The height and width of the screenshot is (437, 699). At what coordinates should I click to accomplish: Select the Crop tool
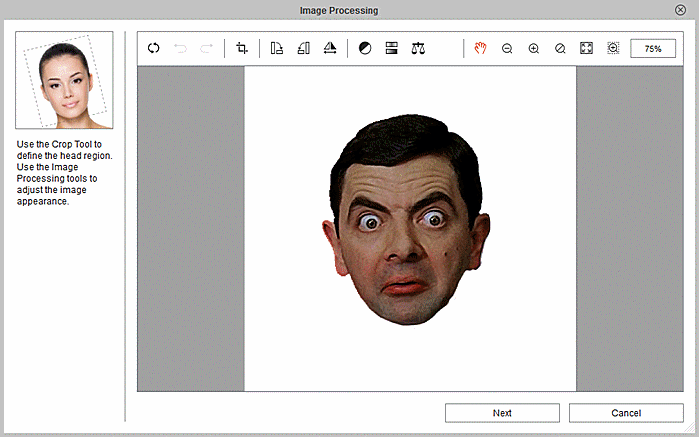pos(242,48)
